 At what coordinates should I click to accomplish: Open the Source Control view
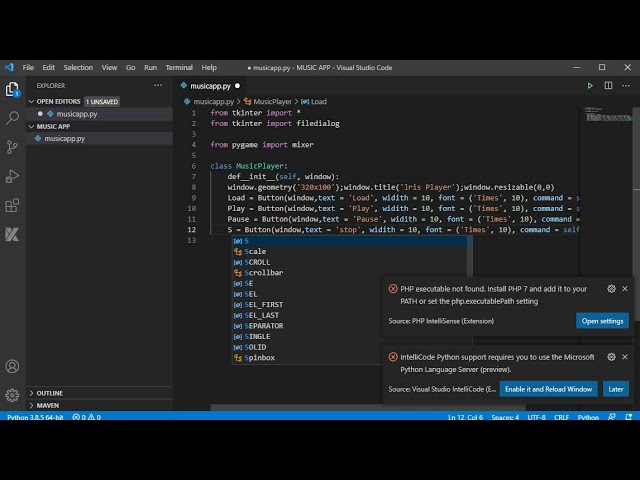click(12, 147)
